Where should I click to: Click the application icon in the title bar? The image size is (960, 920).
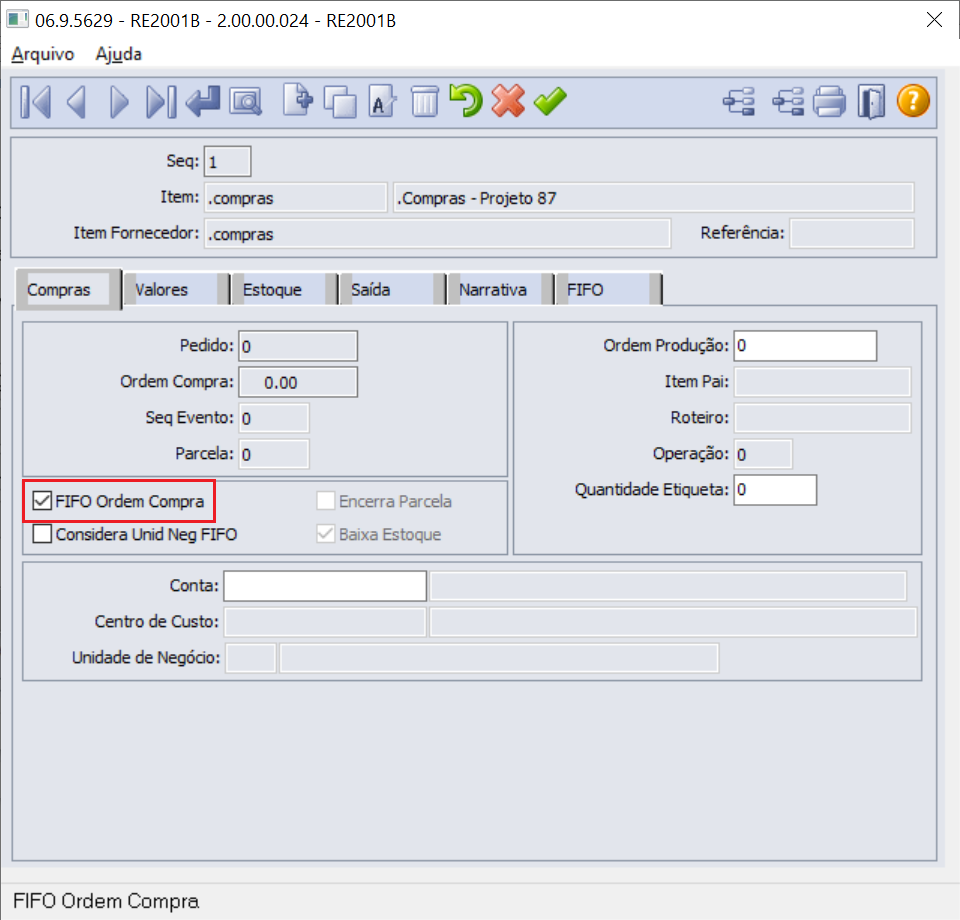coord(17,20)
